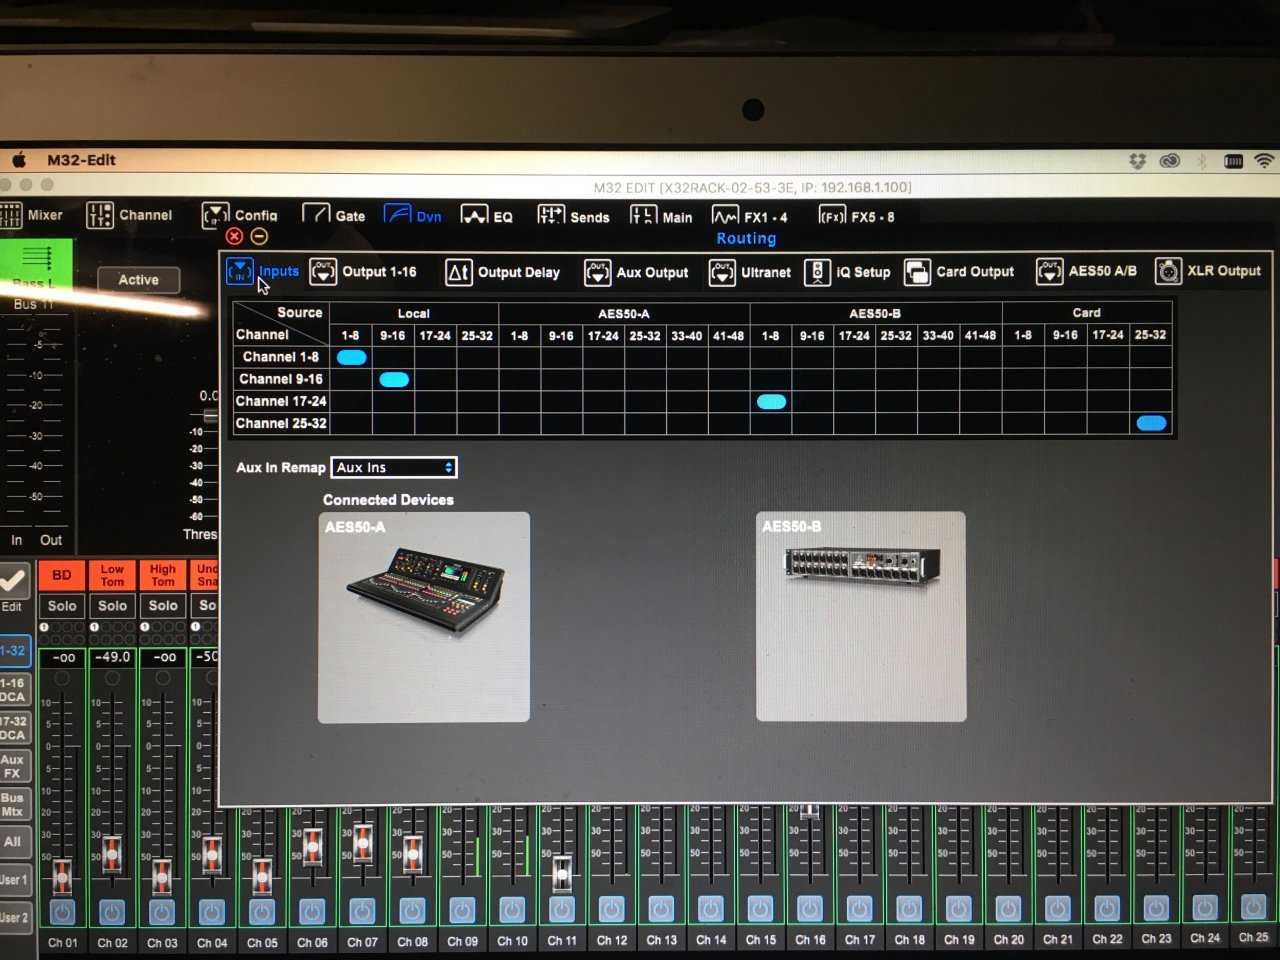Select the BD channel name label

pyautogui.click(x=62, y=575)
